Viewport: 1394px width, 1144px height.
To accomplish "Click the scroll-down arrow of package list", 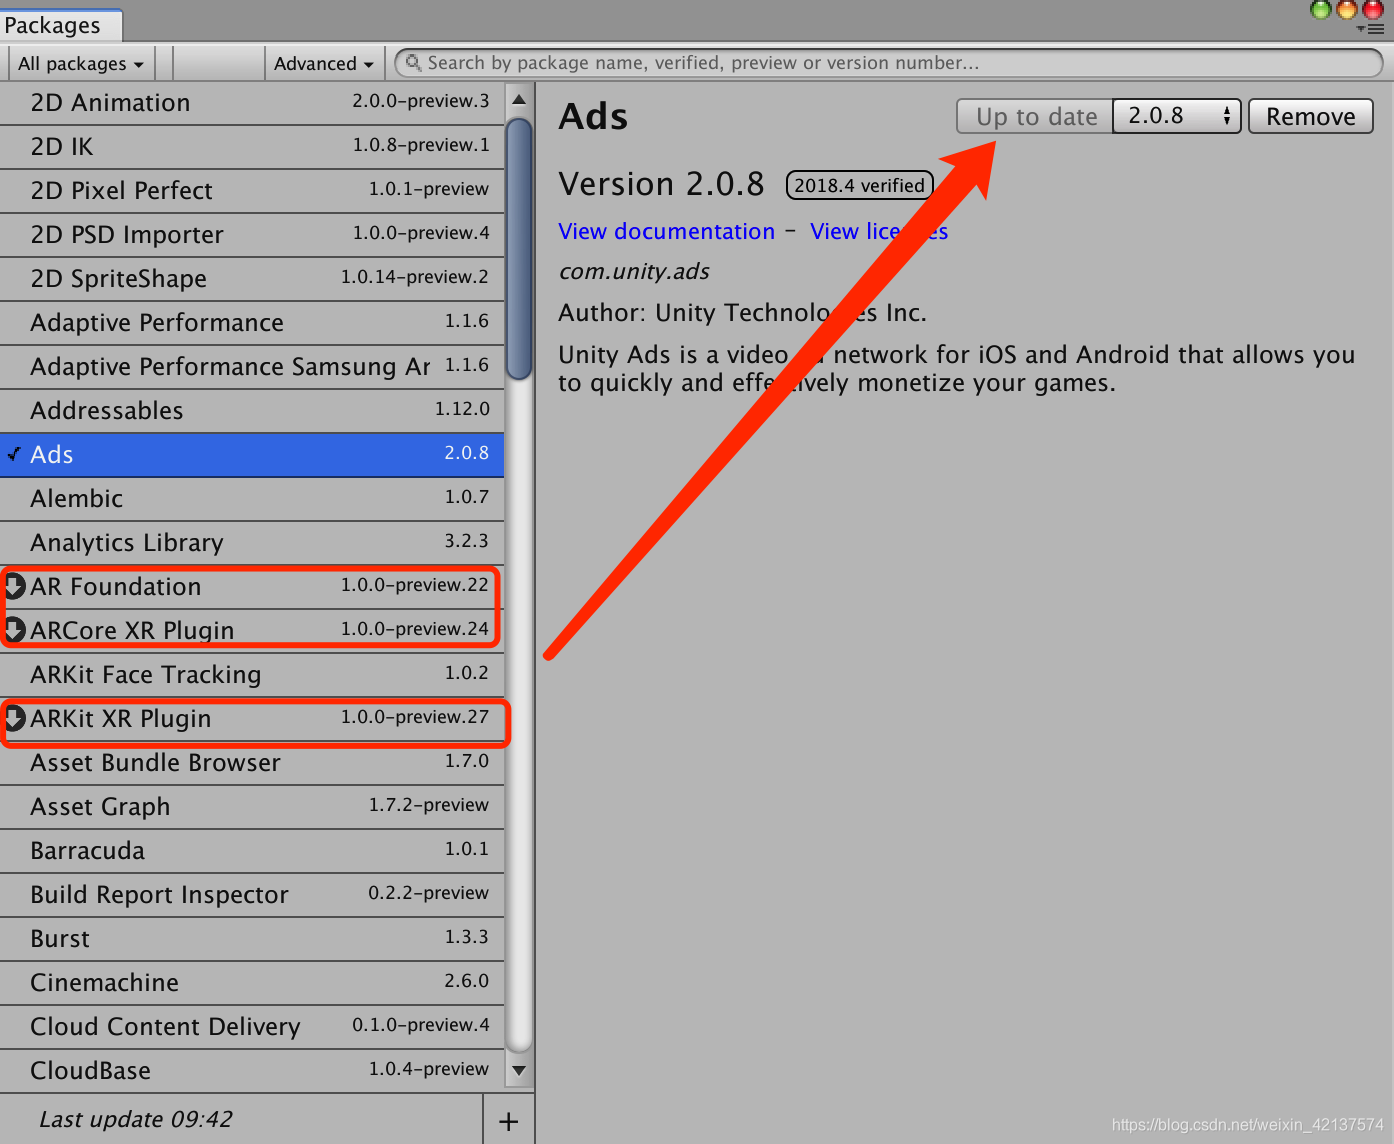I will [519, 1070].
